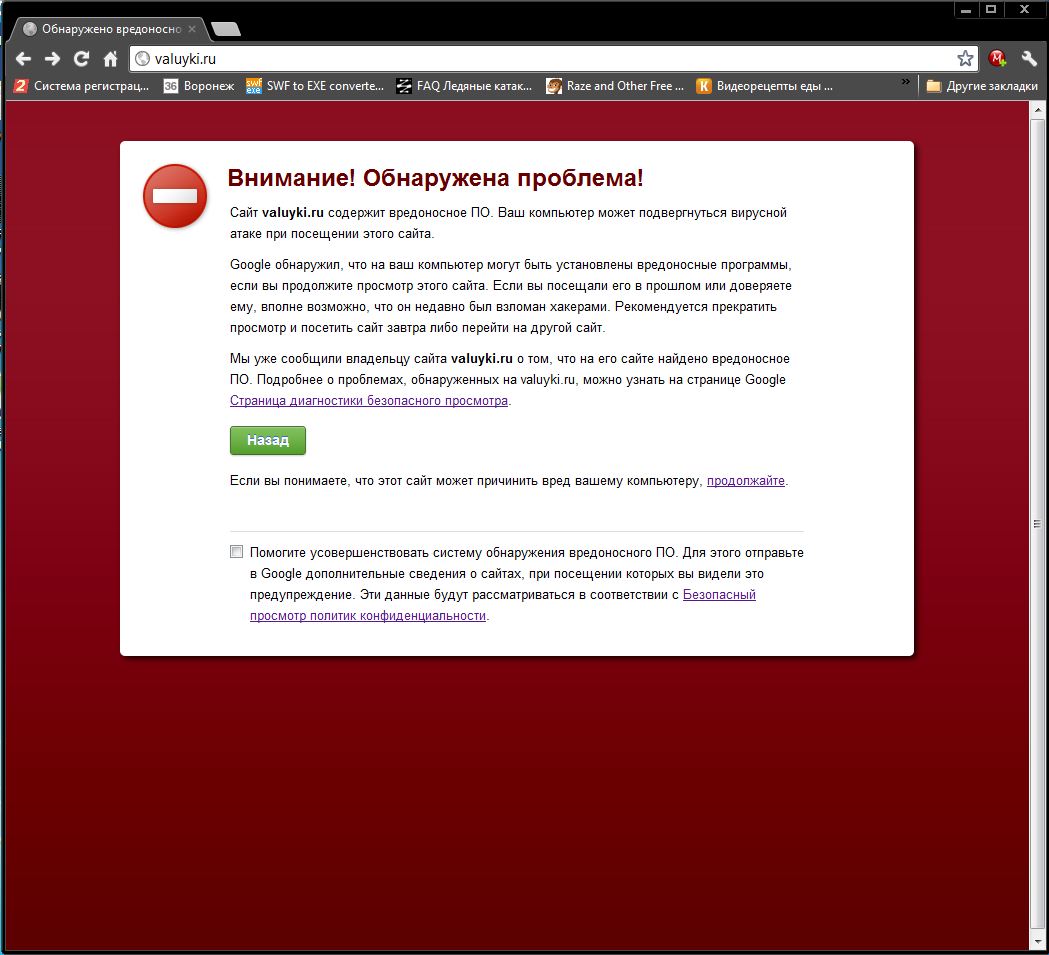Open the Воронеж bookmark
The height and width of the screenshot is (955, 1049).
point(199,86)
